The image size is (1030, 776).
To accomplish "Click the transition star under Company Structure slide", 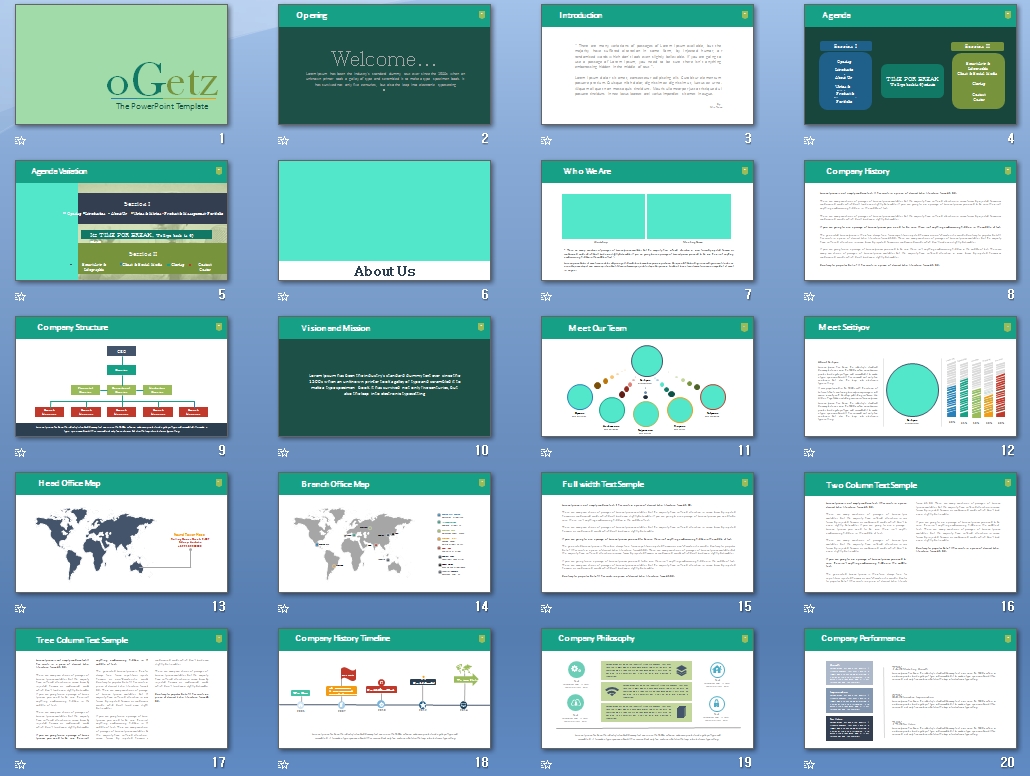I will coord(20,453).
